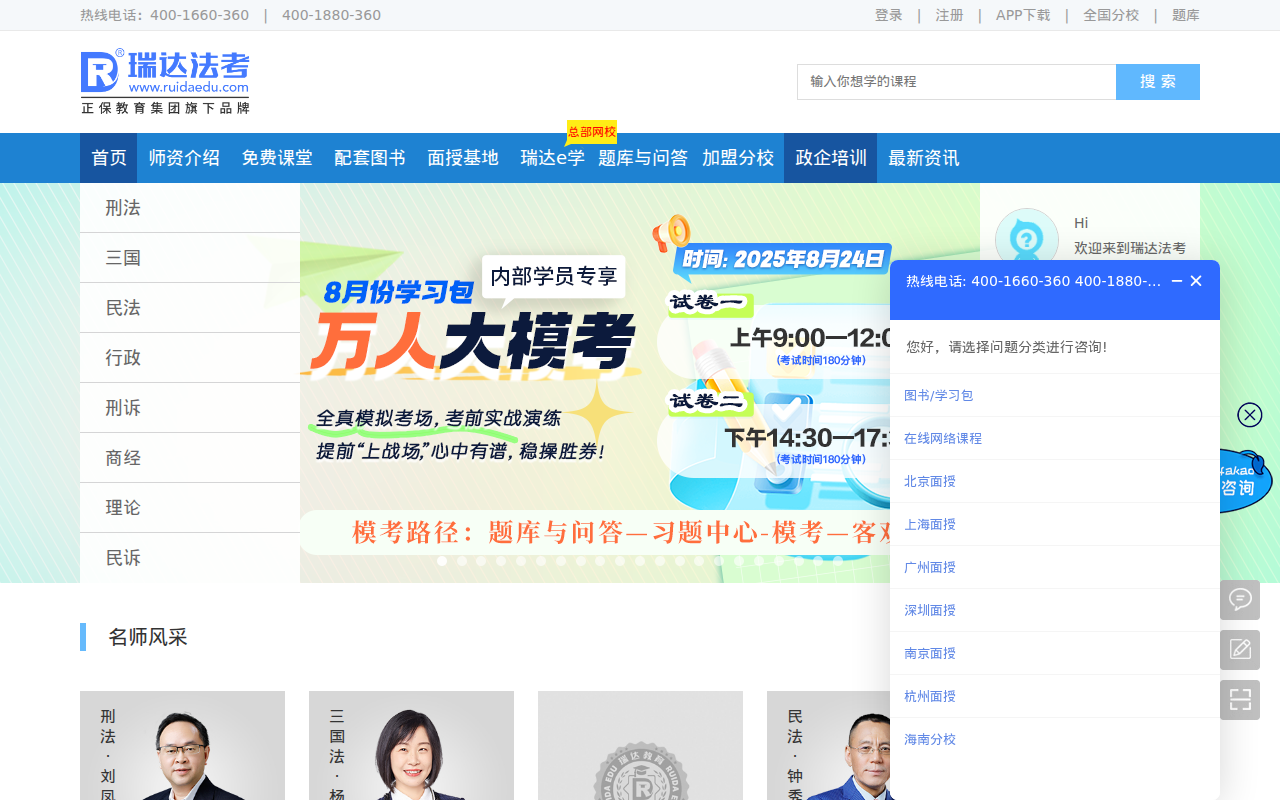
Task: Open 配套图书 navigation item
Action: tap(370, 158)
